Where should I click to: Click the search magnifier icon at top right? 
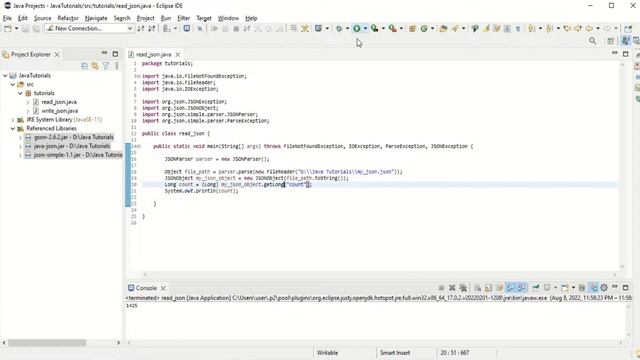593,41
